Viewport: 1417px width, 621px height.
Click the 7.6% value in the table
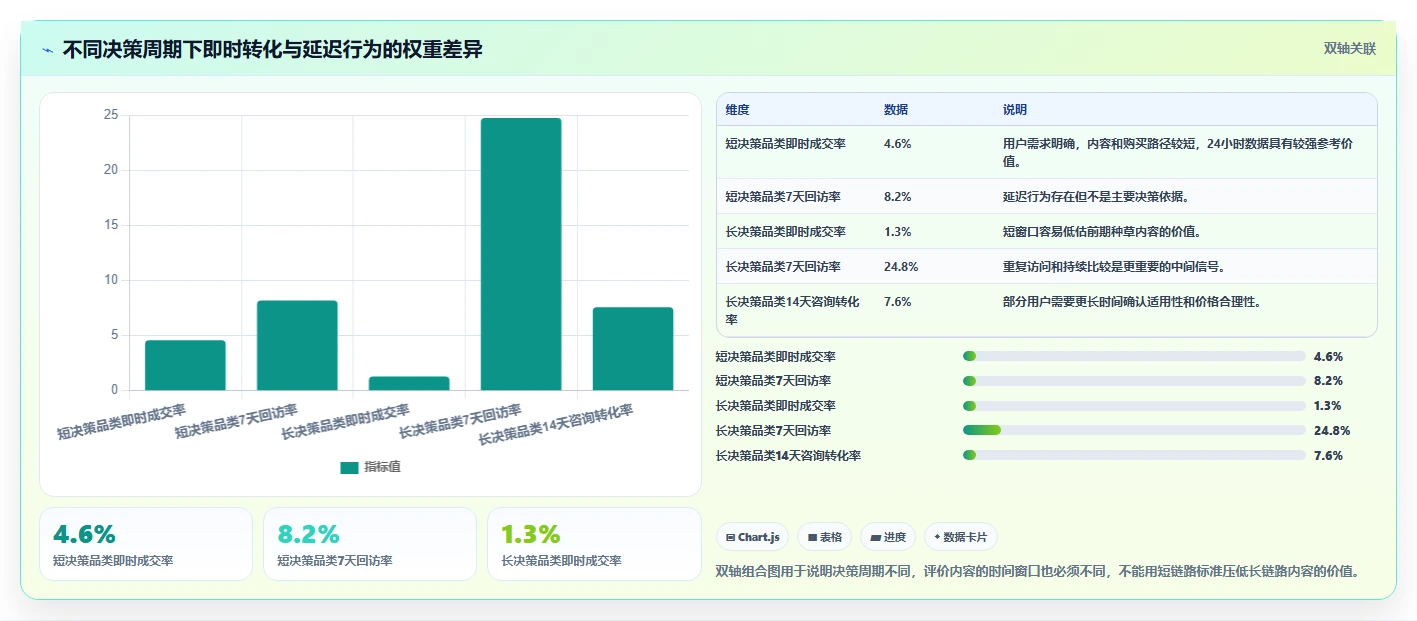coord(897,302)
